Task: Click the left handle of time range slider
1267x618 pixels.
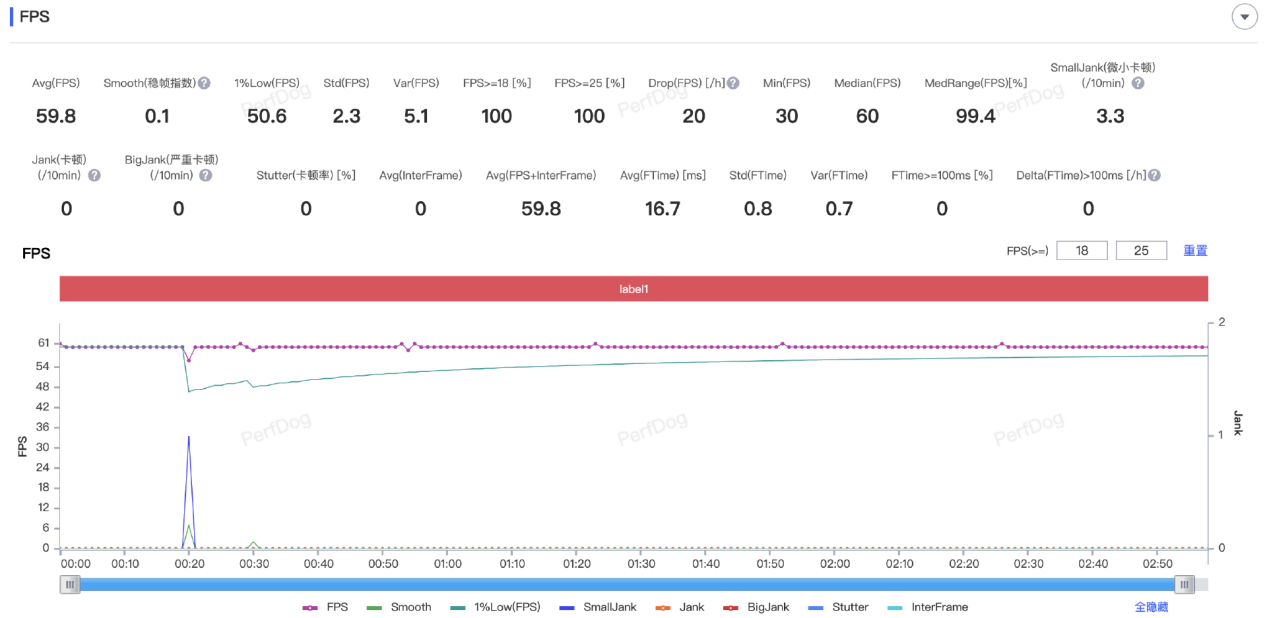Action: pos(70,585)
